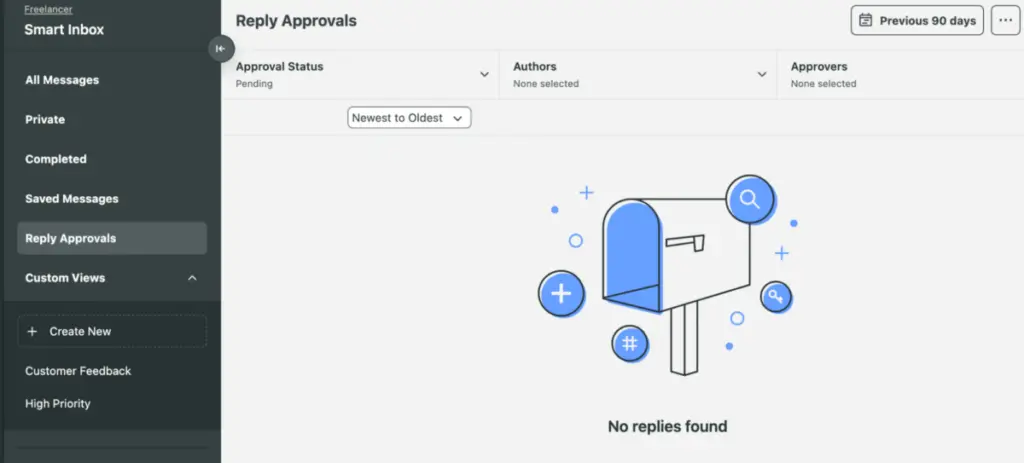Open the three-dot more options menu
Image resolution: width=1024 pixels, height=463 pixels.
[1005, 20]
